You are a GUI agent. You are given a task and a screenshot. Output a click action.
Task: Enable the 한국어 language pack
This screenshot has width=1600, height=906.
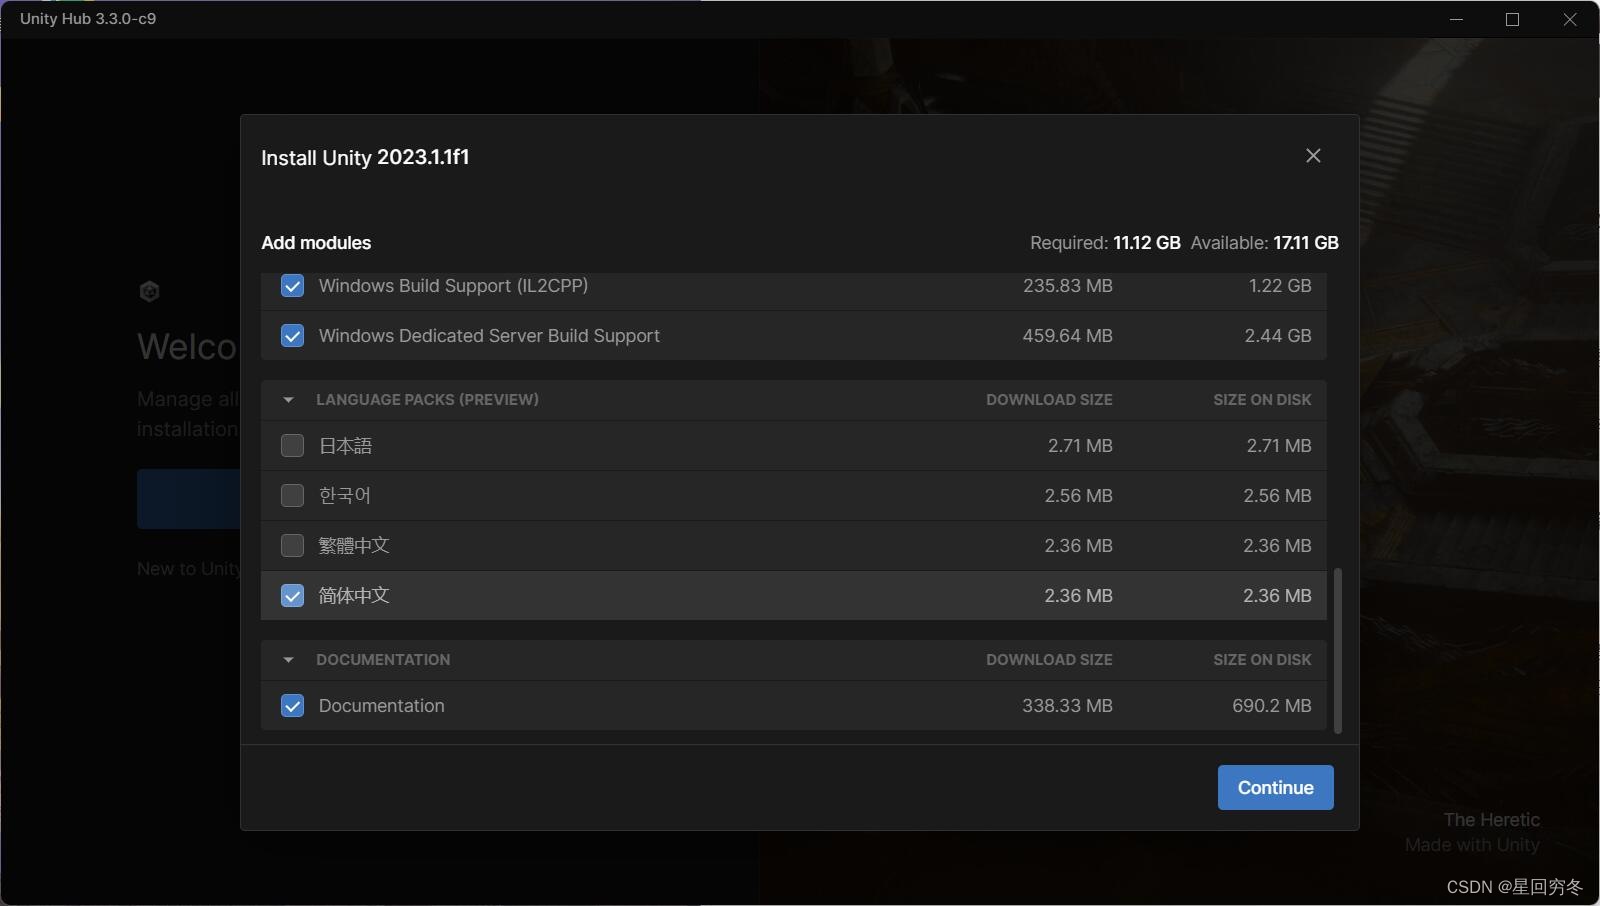[292, 495]
